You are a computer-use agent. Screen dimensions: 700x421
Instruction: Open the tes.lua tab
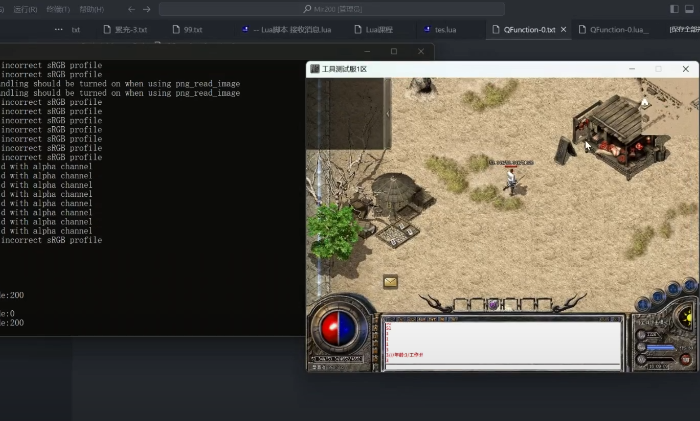click(x=446, y=30)
